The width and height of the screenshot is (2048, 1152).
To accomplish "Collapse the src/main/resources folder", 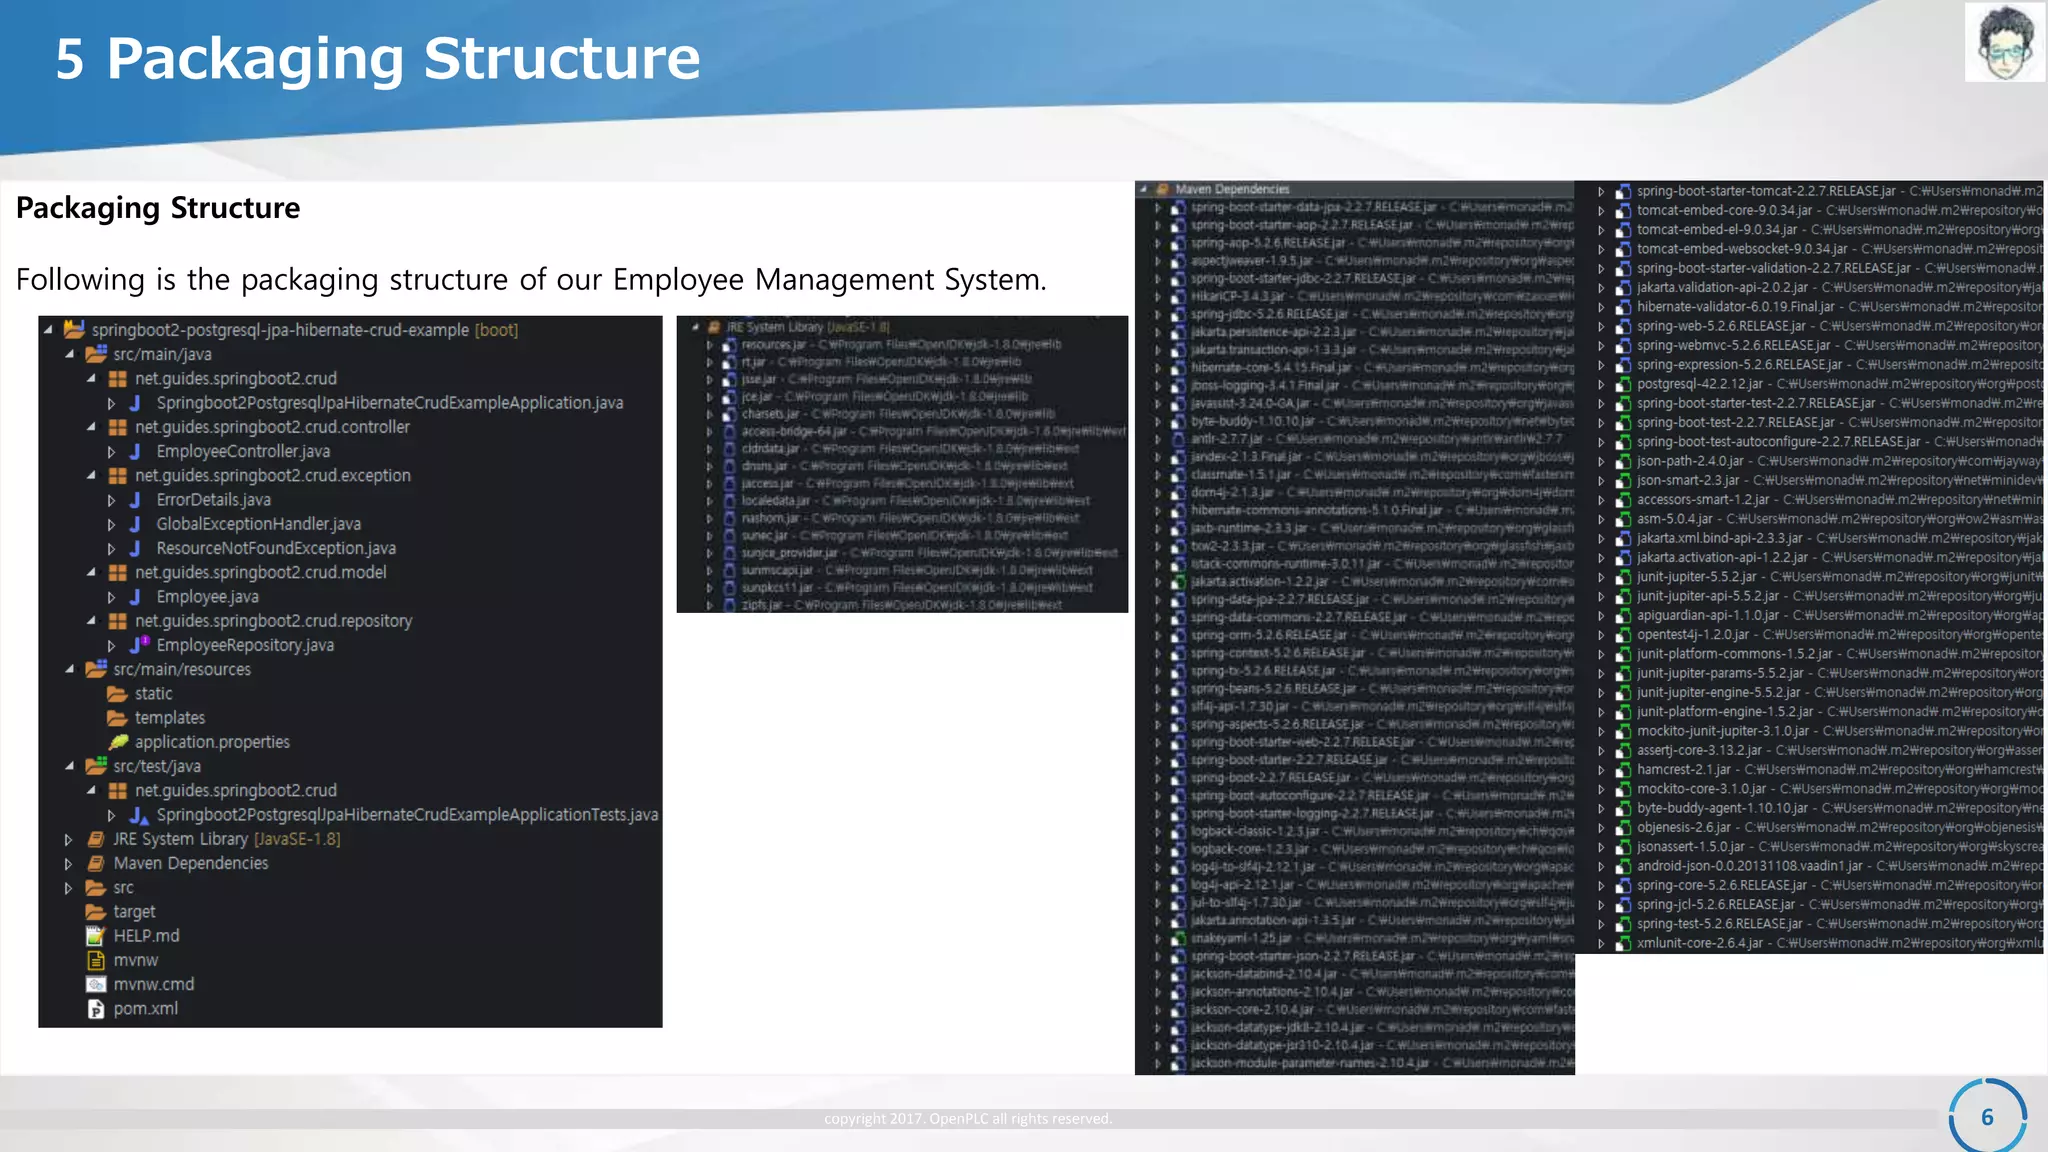I will click(x=70, y=670).
